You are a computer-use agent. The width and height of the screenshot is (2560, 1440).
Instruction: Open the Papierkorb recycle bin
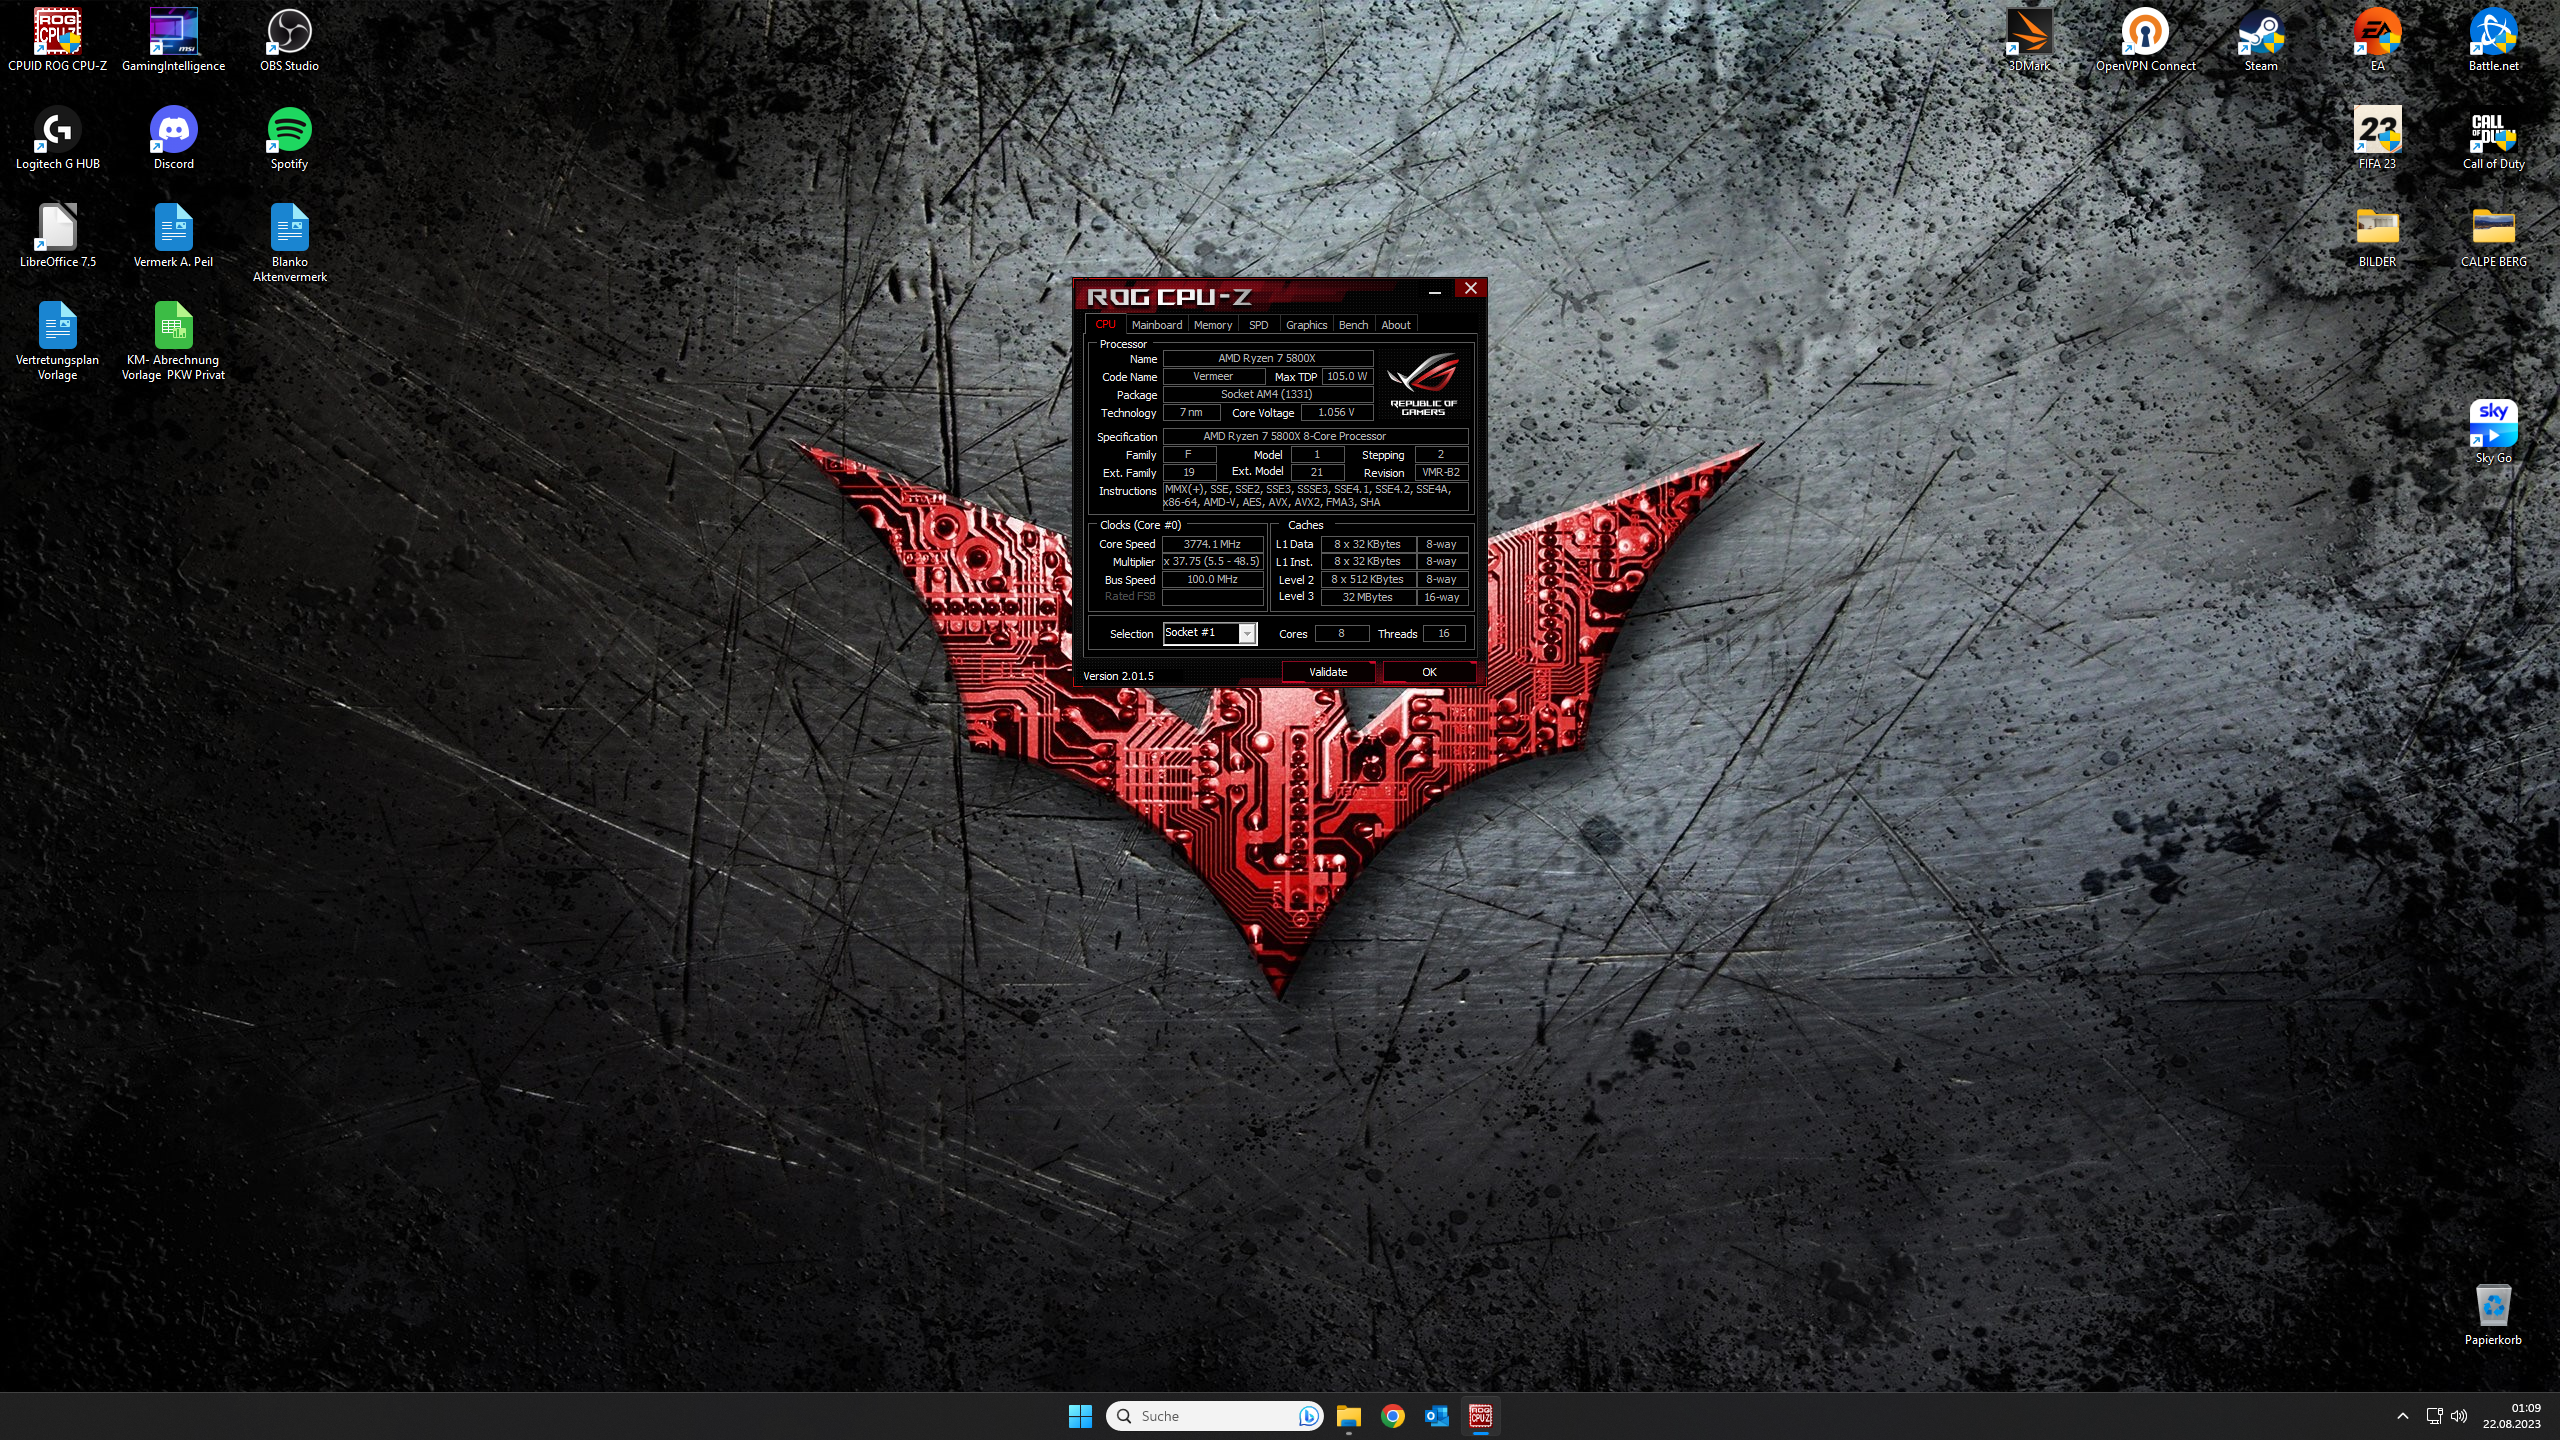point(2492,1306)
